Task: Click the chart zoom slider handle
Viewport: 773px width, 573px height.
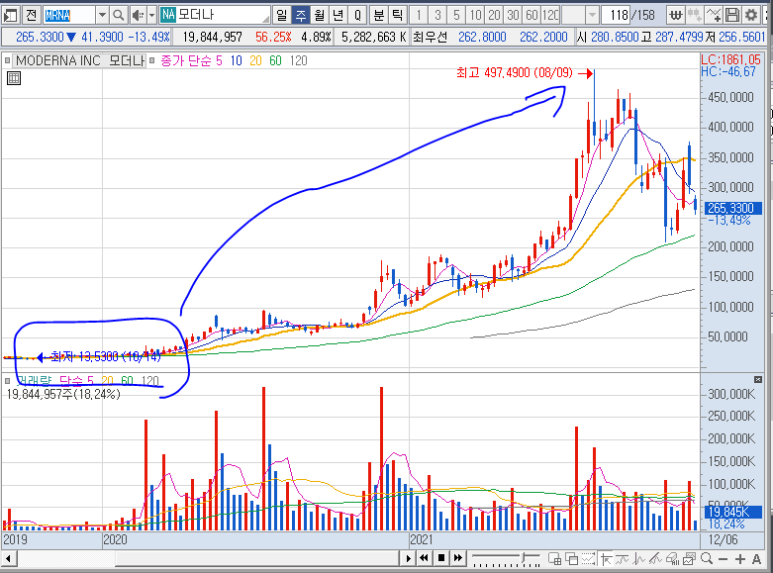Action: 525,558
